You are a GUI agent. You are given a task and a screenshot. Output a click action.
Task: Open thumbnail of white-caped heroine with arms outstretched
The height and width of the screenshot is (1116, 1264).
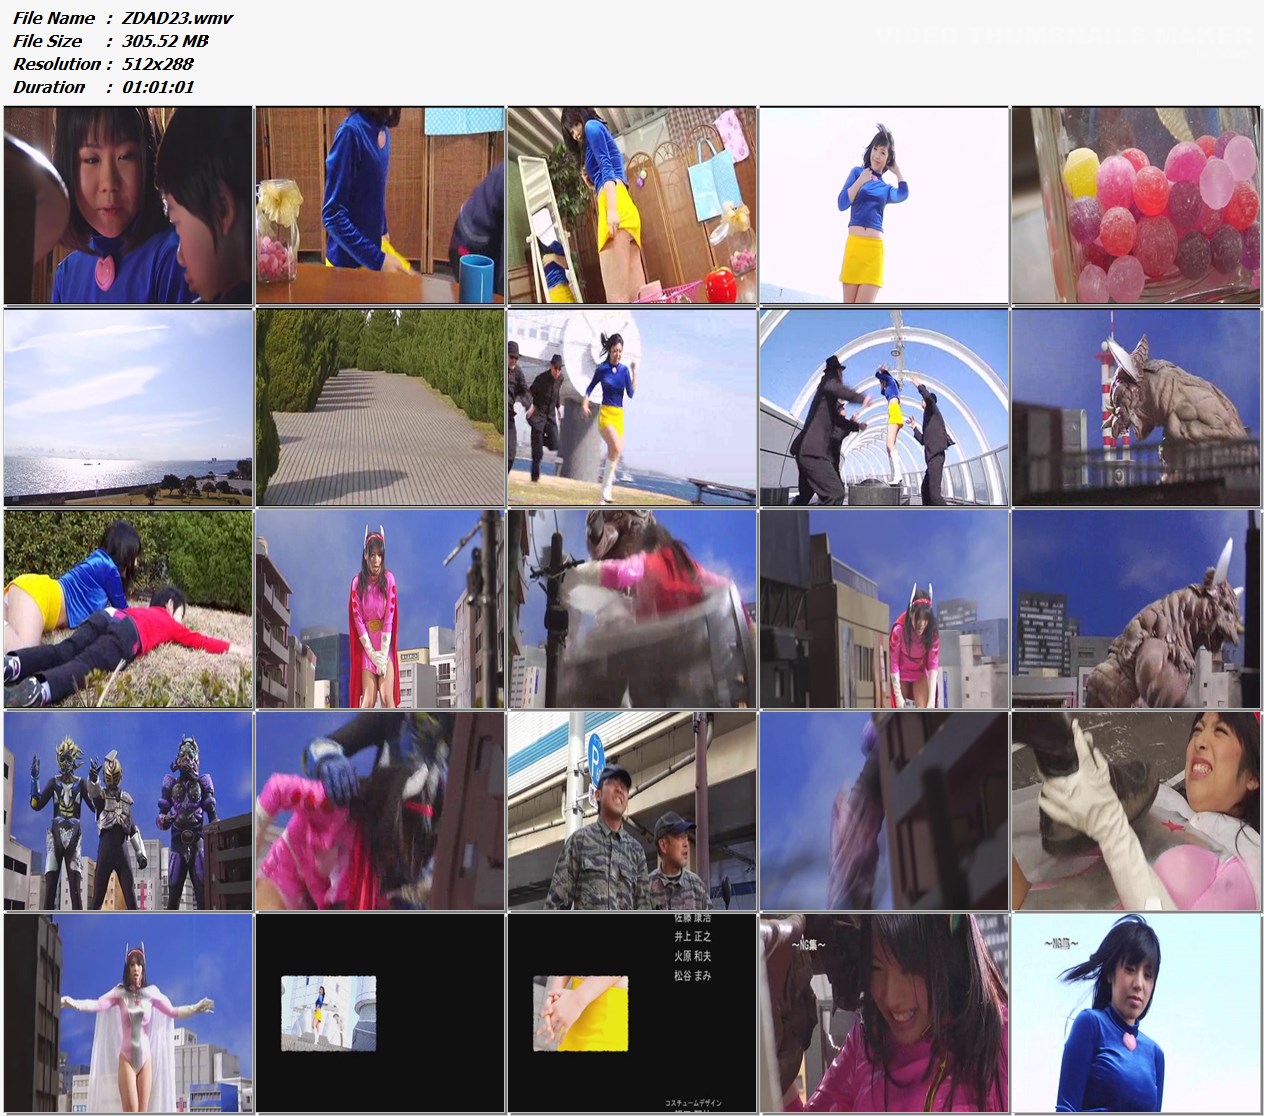(128, 1013)
